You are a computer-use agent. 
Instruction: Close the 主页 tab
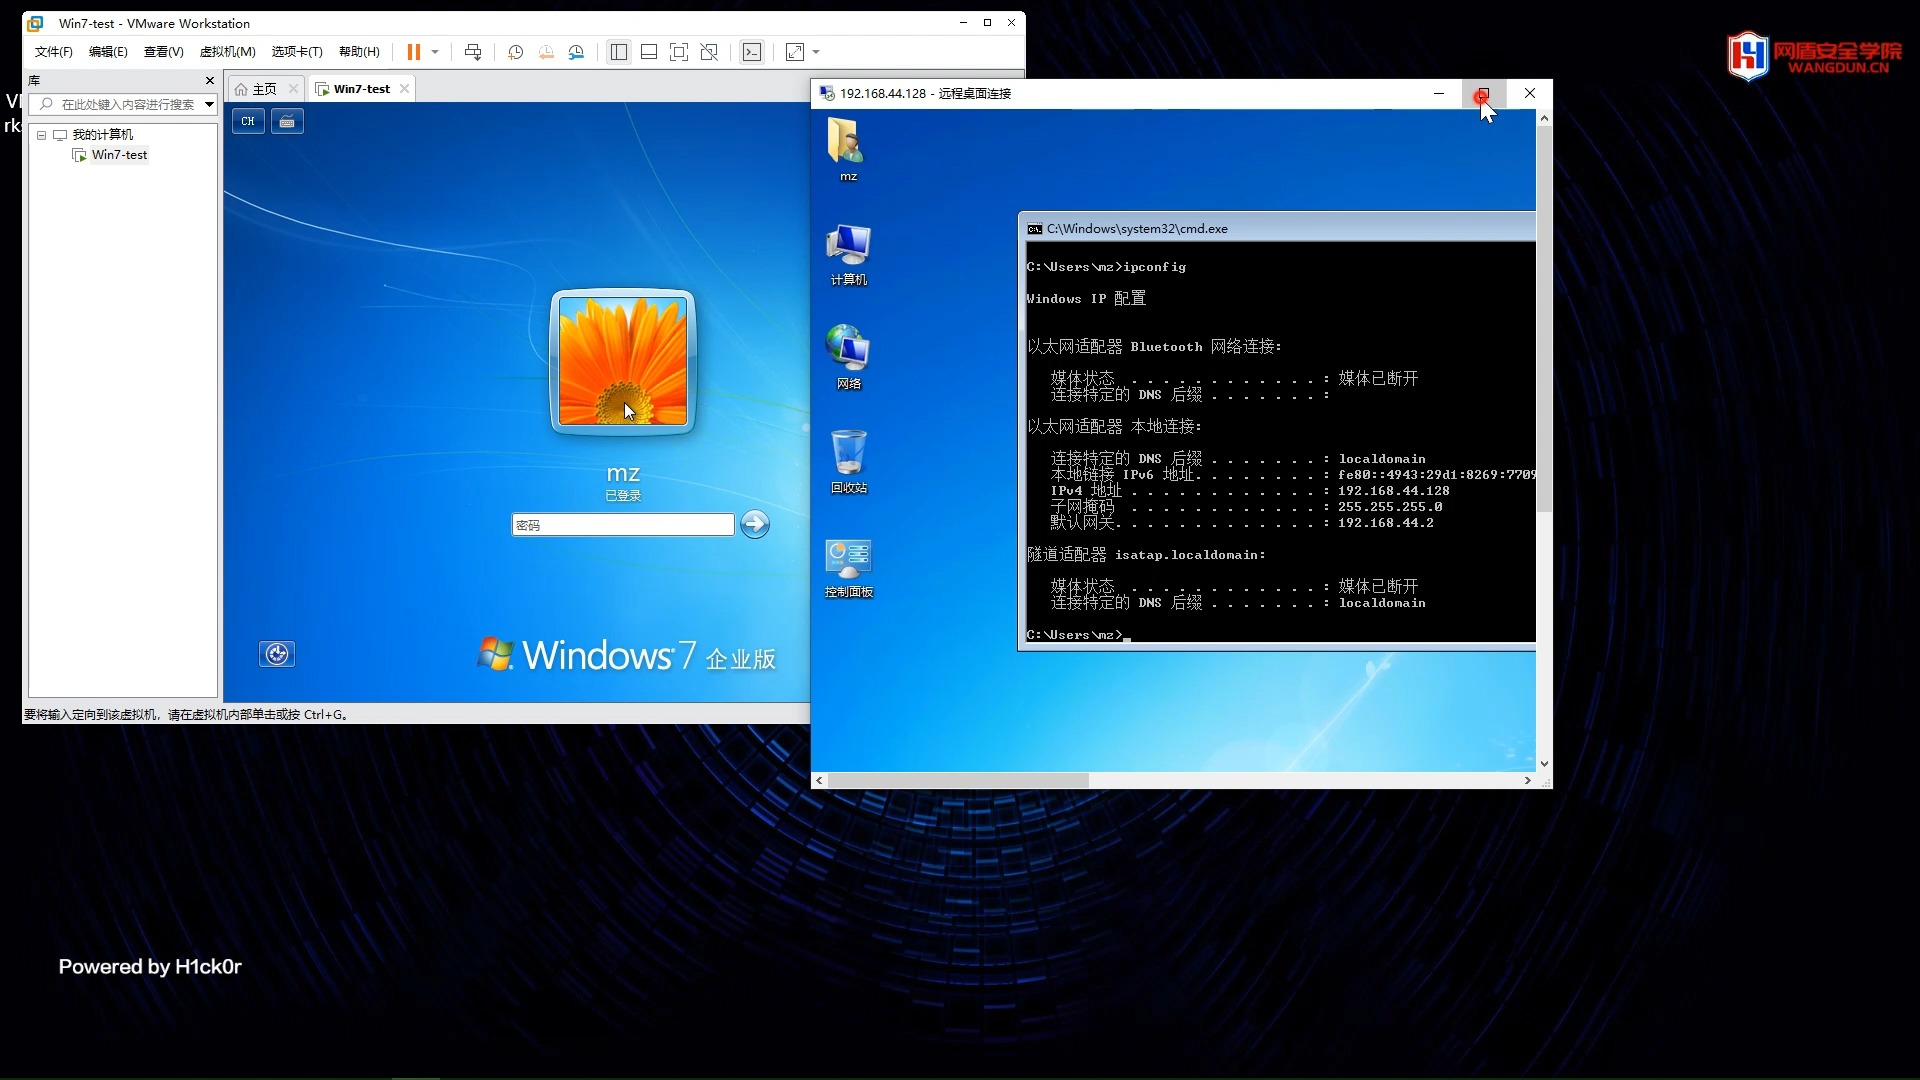[x=293, y=89]
